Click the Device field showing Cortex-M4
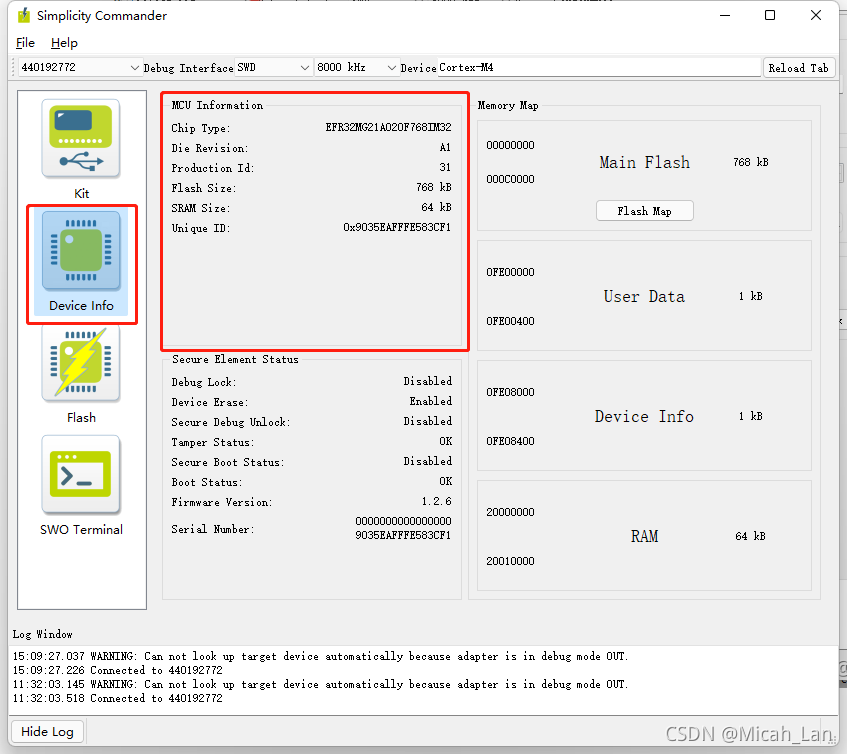This screenshot has height=754, width=847. pyautogui.click(x=599, y=68)
